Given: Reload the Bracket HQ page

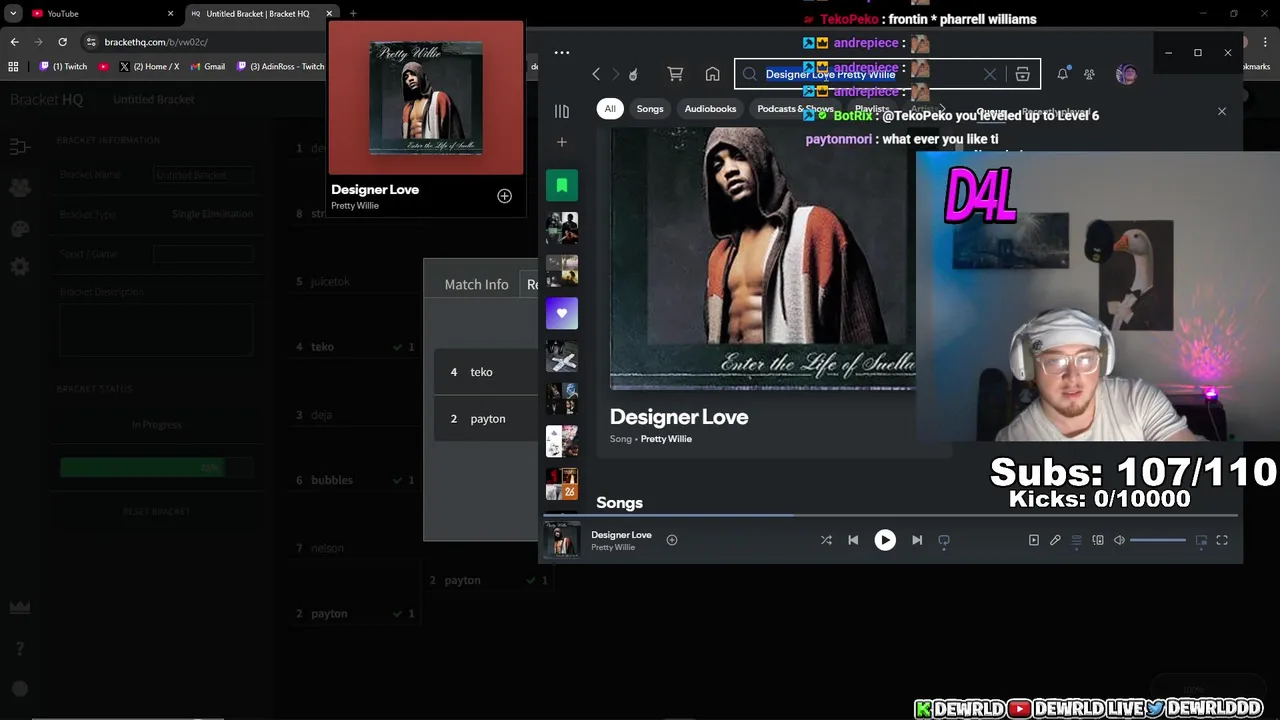Looking at the screenshot, I should (62, 42).
